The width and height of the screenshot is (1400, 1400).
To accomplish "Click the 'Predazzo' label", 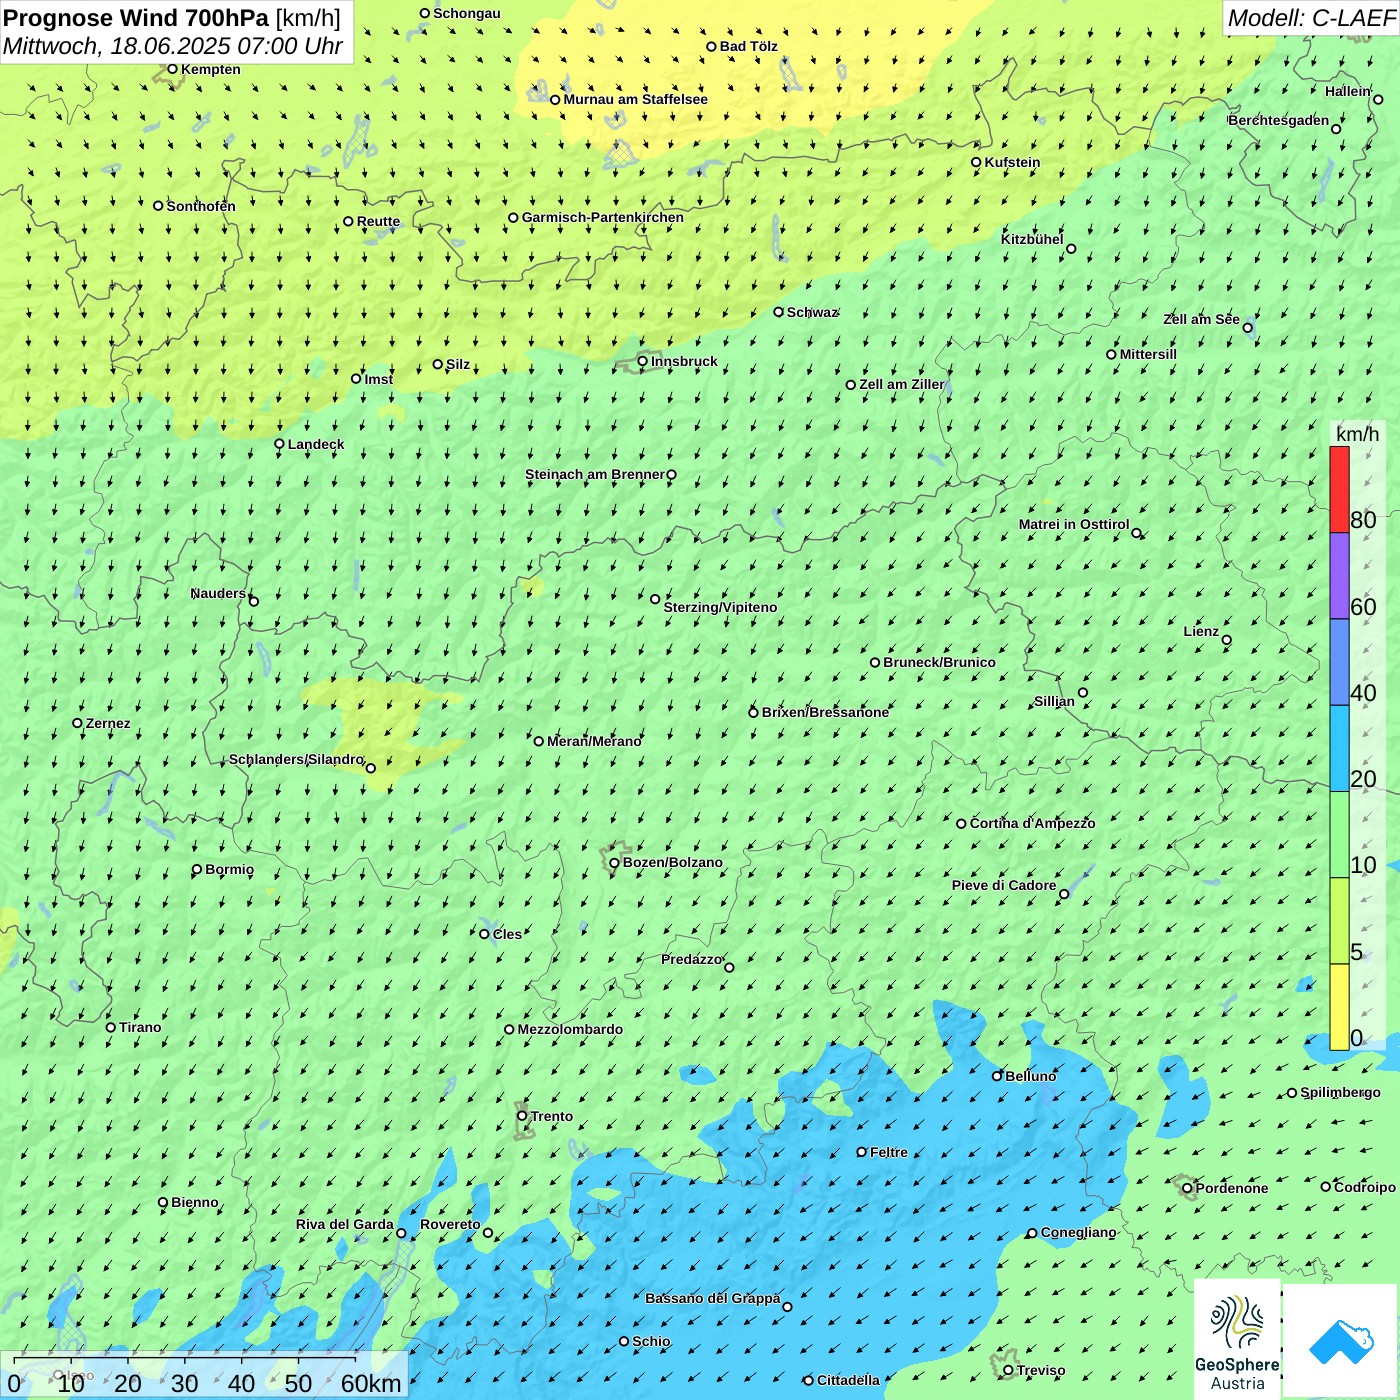I will click(x=691, y=959).
